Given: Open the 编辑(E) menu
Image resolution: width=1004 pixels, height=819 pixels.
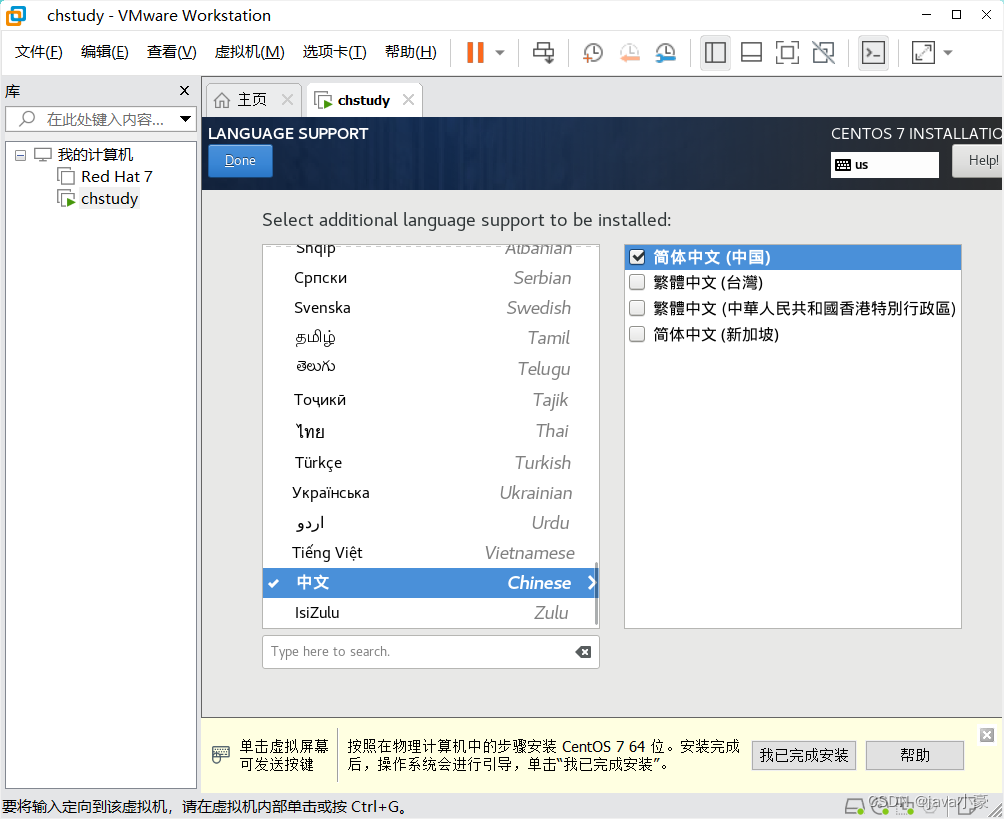Looking at the screenshot, I should [x=105, y=52].
